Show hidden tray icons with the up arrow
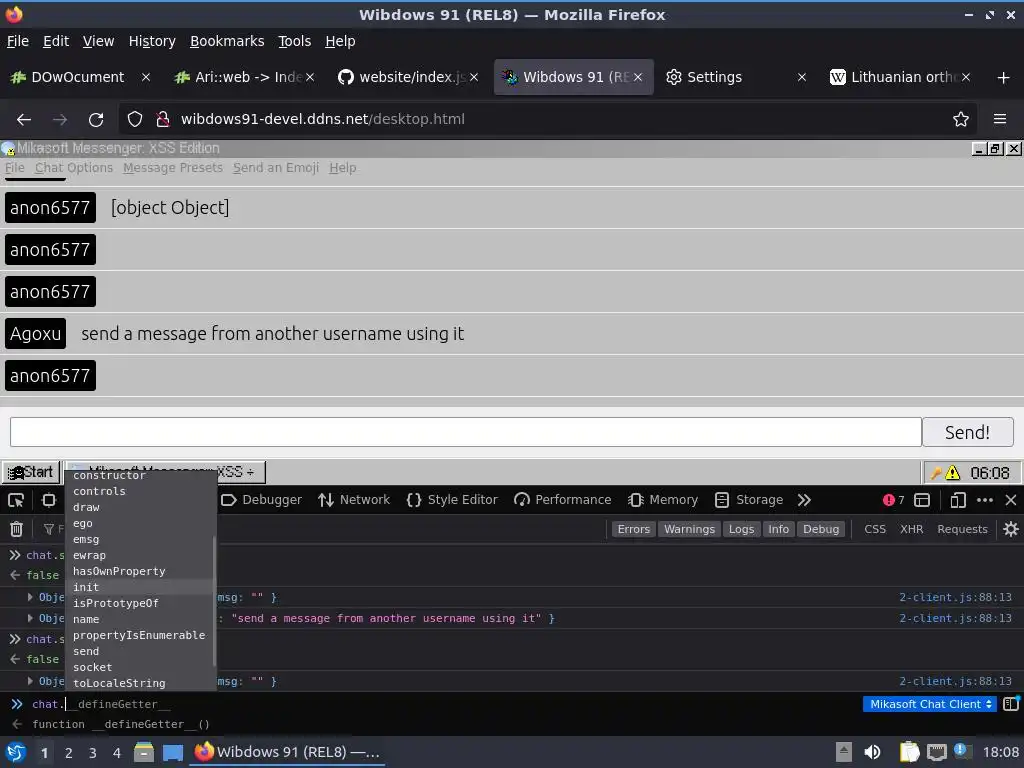Image resolution: width=1024 pixels, height=768 pixels. (x=844, y=752)
